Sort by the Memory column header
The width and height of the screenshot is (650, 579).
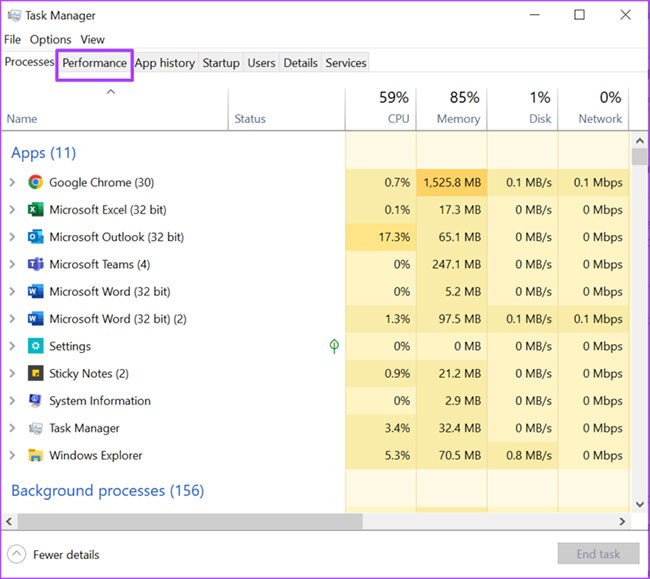coord(451,109)
